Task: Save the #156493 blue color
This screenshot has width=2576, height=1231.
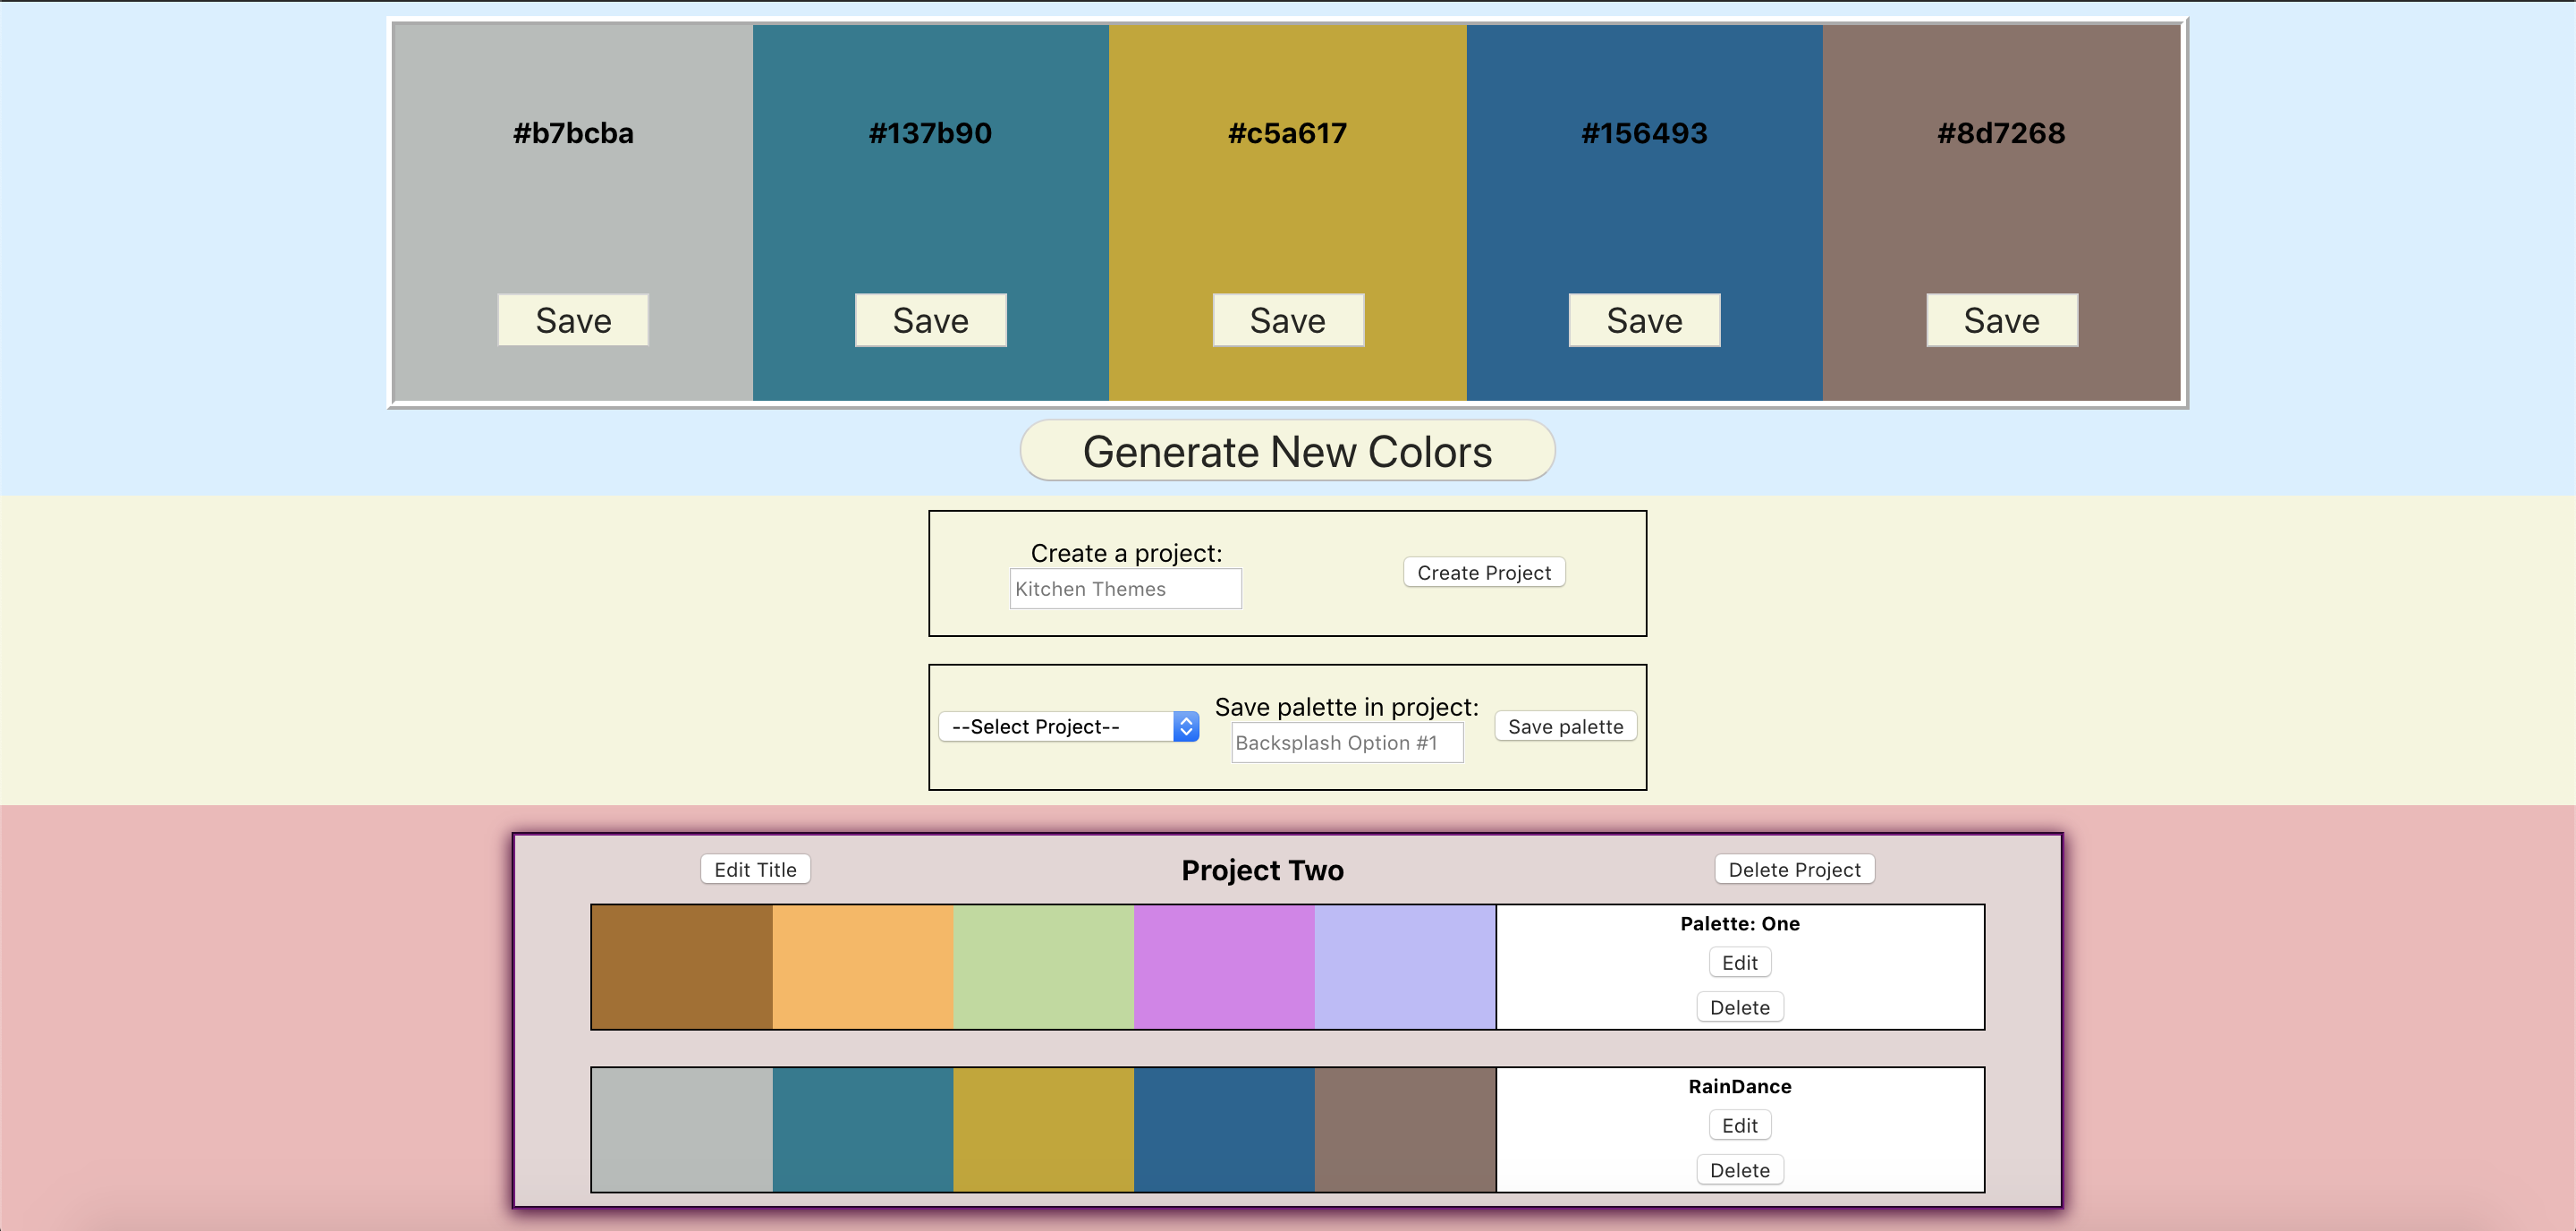Action: [1644, 320]
